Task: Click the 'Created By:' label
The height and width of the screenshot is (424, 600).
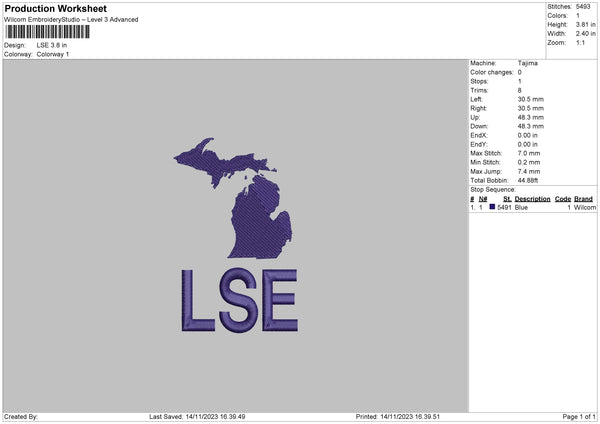Action: click(21, 416)
